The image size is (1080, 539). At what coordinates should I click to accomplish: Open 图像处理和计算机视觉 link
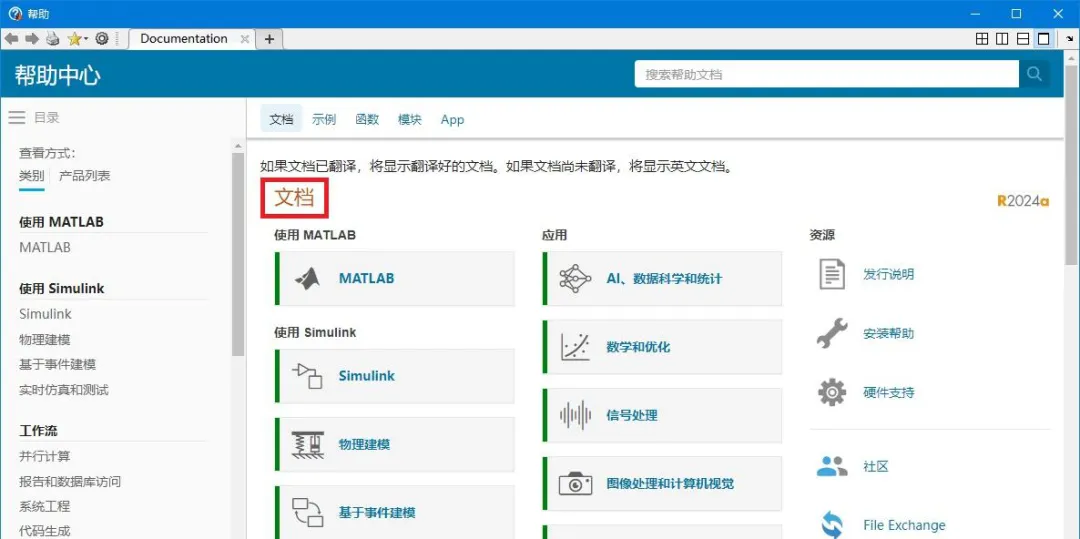[x=670, y=484]
